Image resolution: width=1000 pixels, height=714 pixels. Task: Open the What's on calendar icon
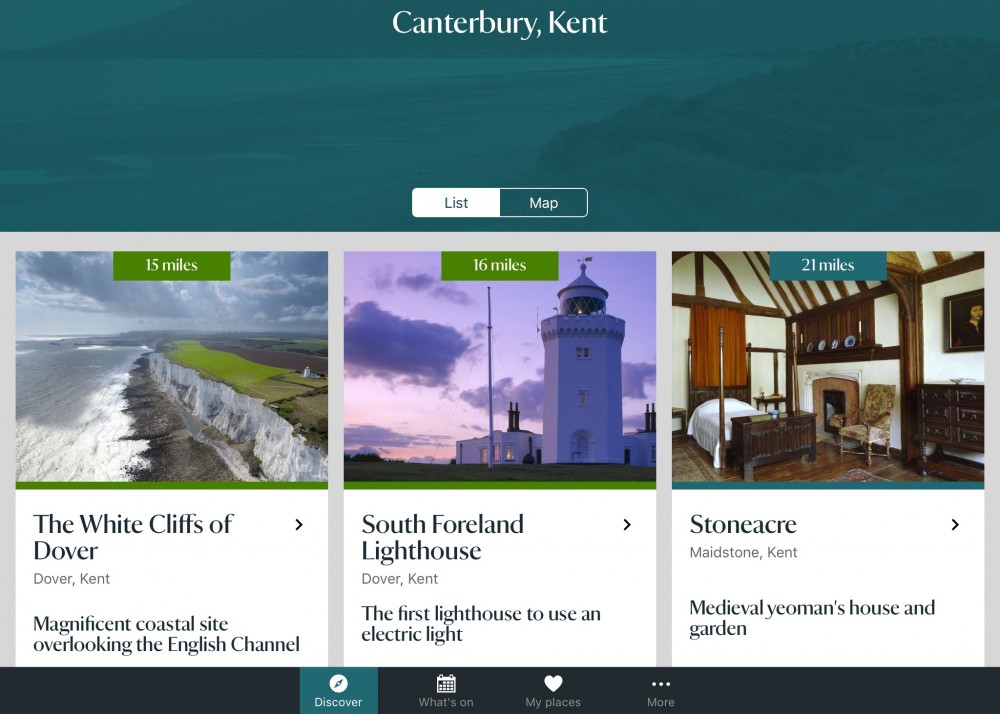(446, 683)
